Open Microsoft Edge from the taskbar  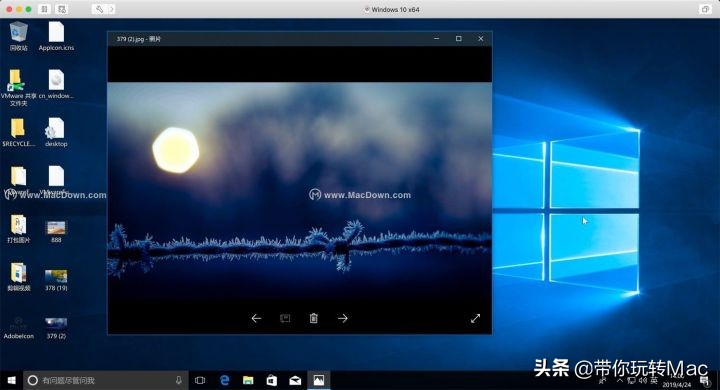225,380
